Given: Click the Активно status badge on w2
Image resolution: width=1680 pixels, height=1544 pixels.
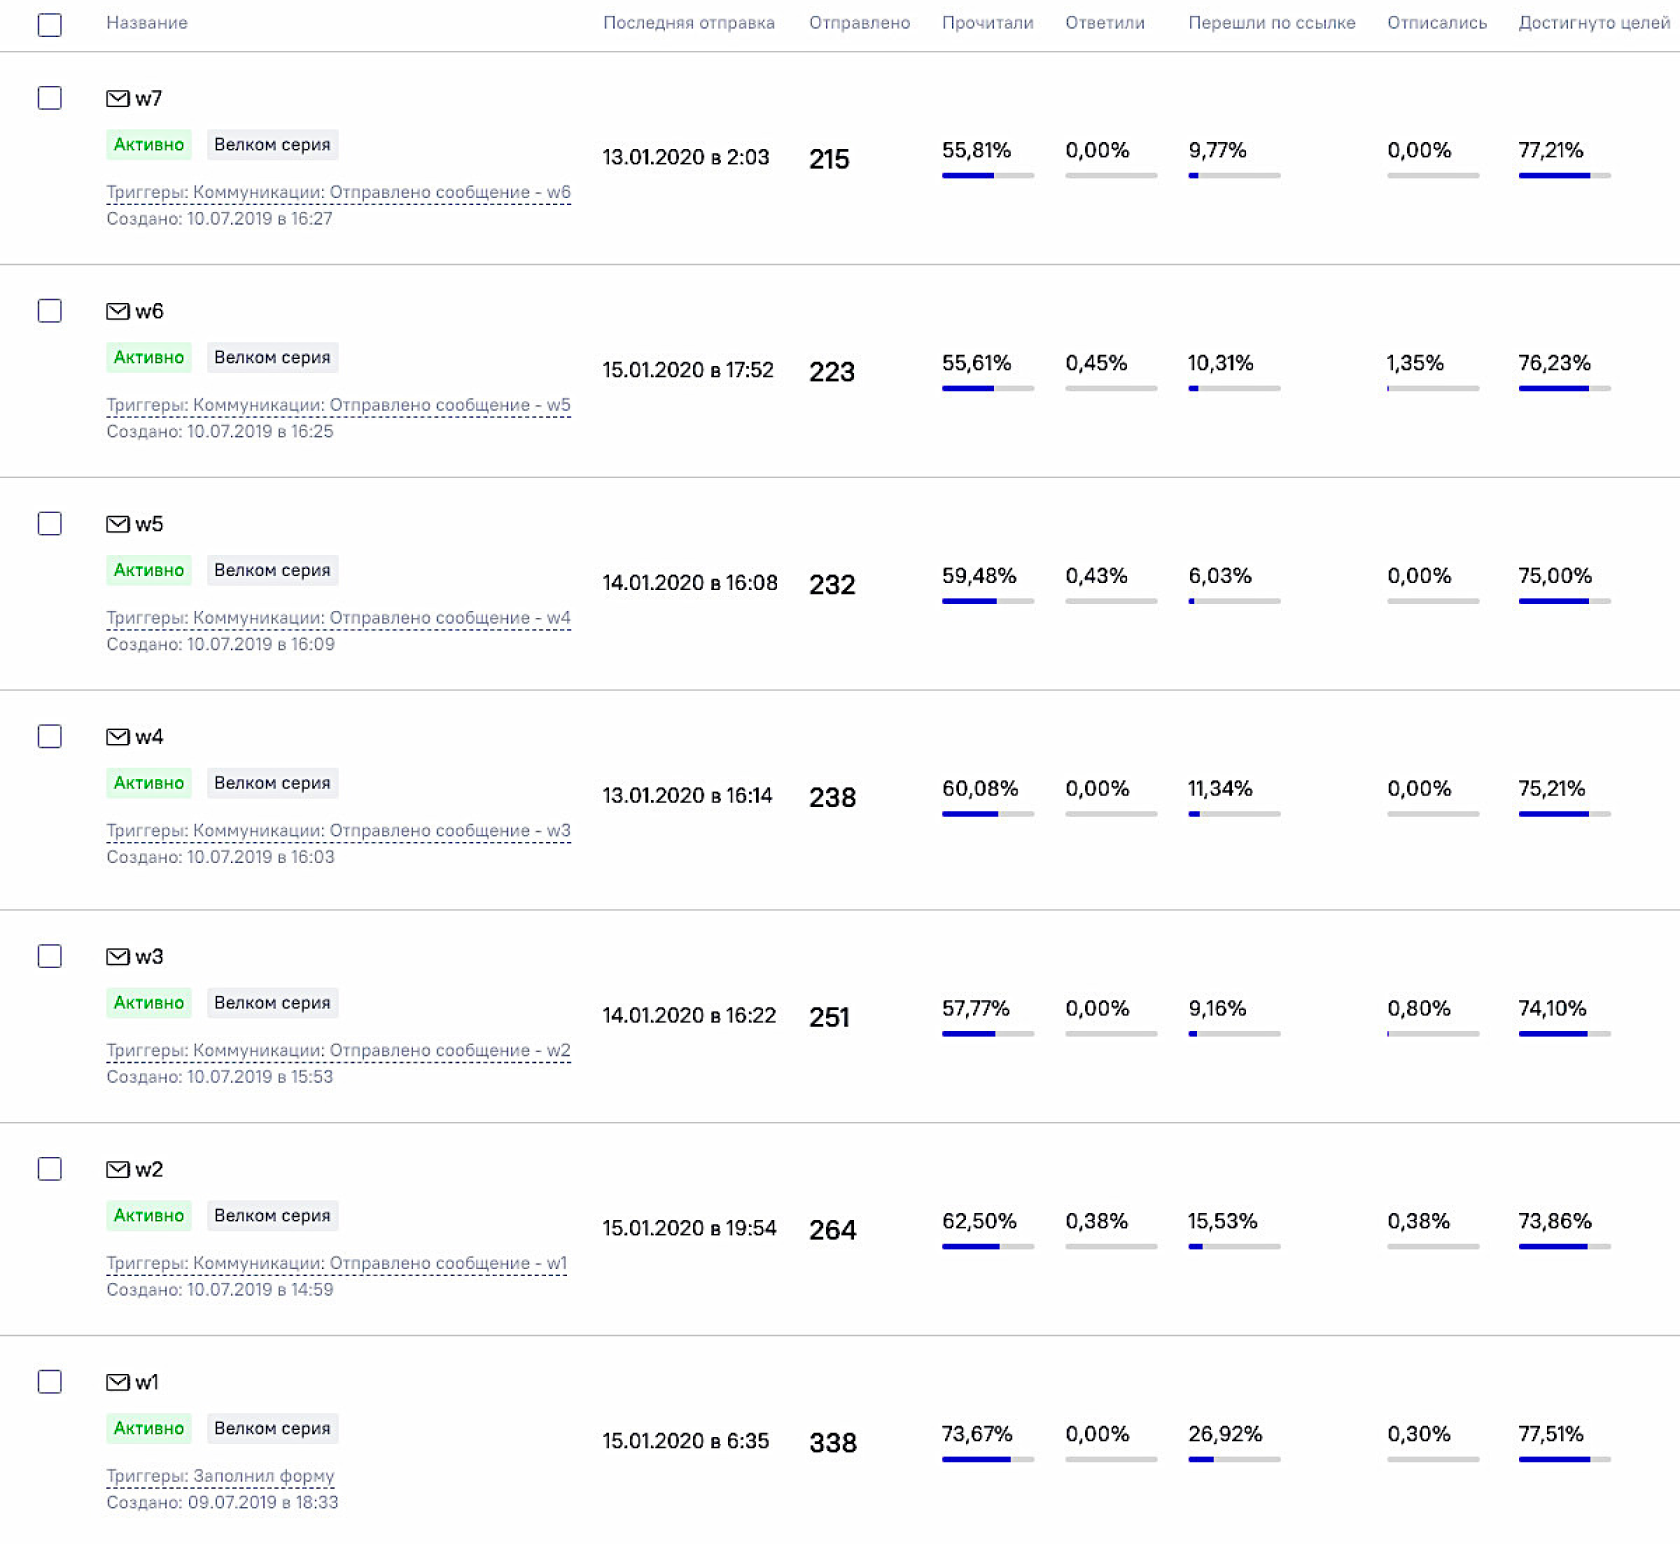Looking at the screenshot, I should (x=148, y=1216).
